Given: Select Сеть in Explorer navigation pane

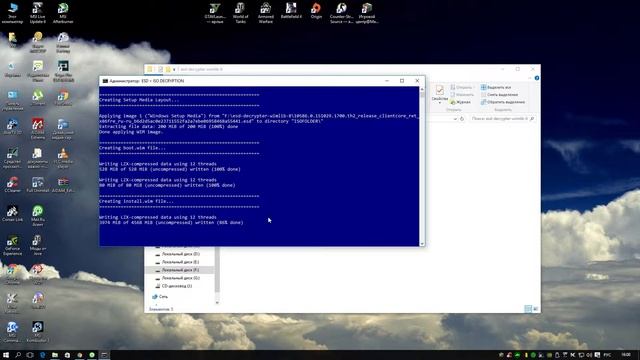Looking at the screenshot, I should pos(160,297).
